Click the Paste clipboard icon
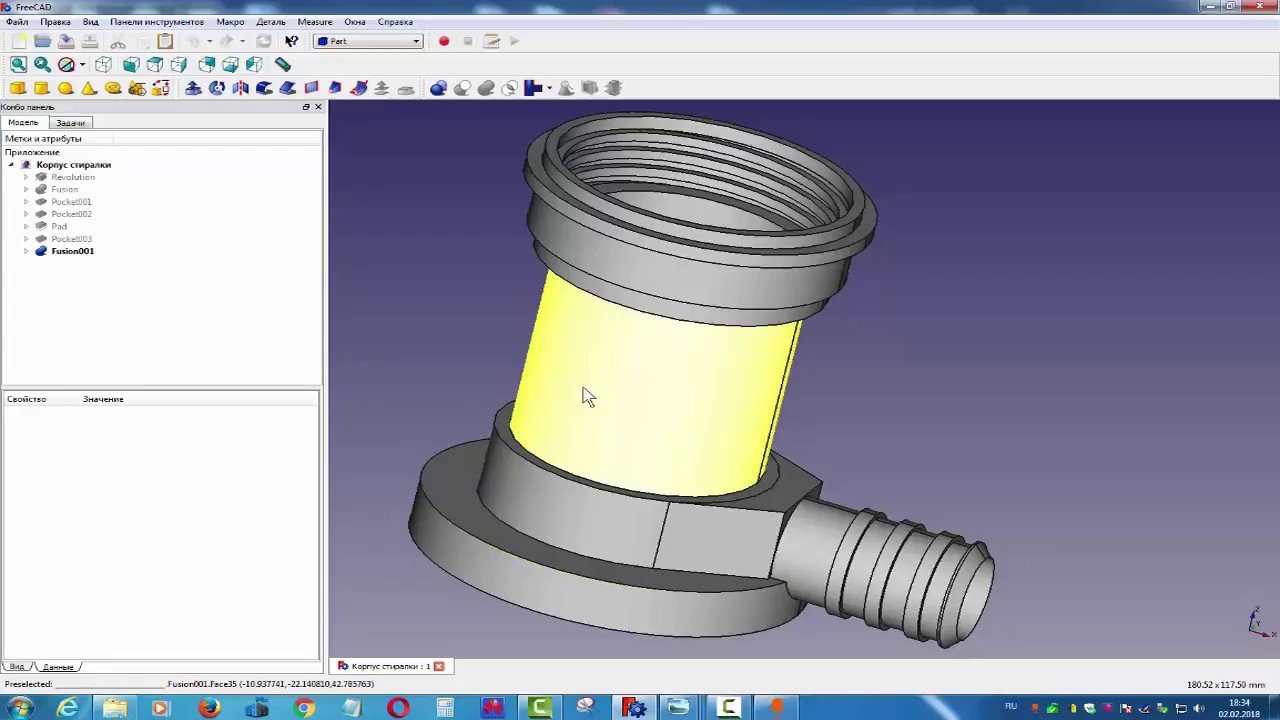Viewport: 1280px width, 720px height. tap(165, 41)
